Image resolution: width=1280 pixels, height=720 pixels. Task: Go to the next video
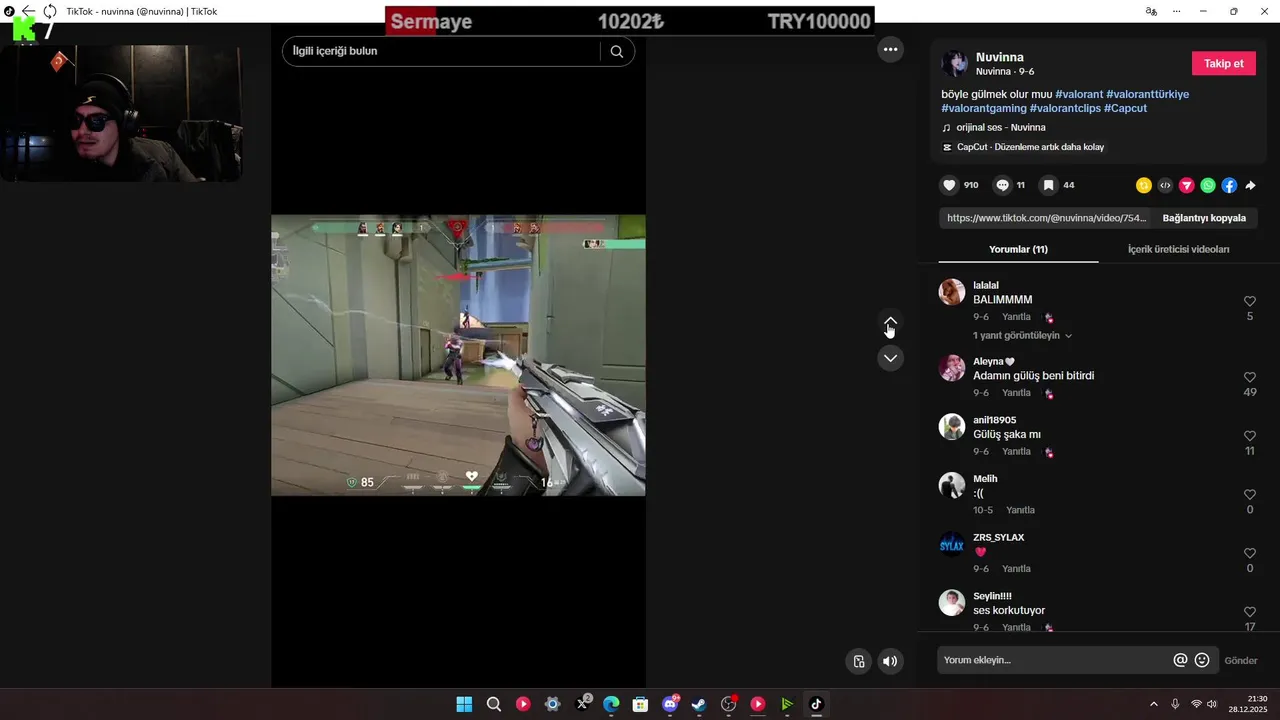click(x=890, y=358)
